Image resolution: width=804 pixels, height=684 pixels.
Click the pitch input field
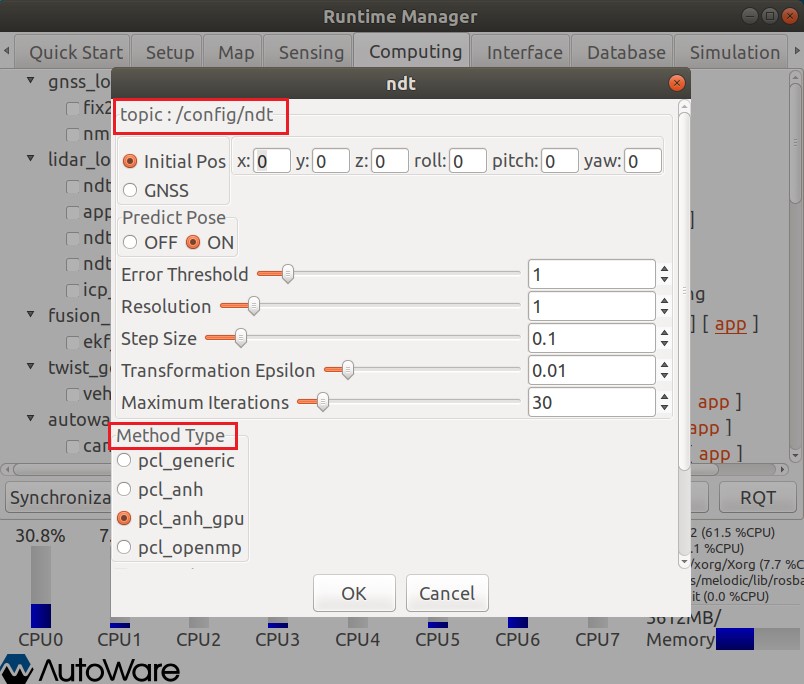point(560,162)
